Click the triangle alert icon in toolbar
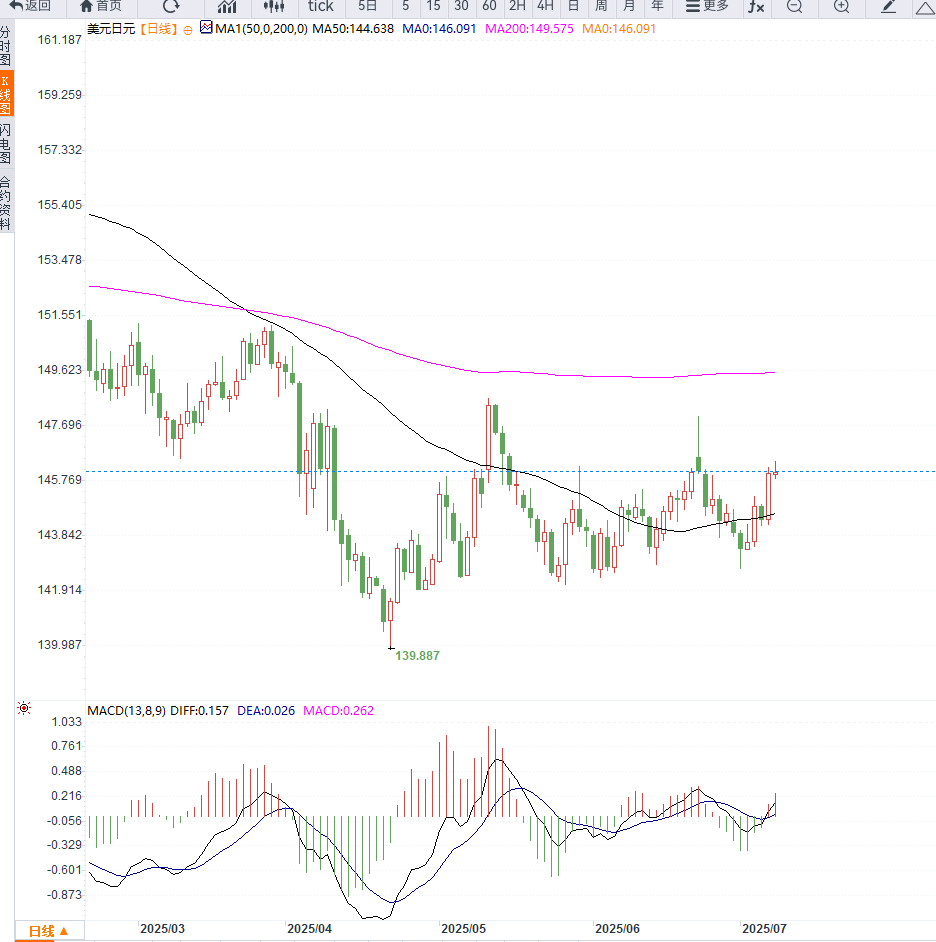936x942 pixels. 925,7
